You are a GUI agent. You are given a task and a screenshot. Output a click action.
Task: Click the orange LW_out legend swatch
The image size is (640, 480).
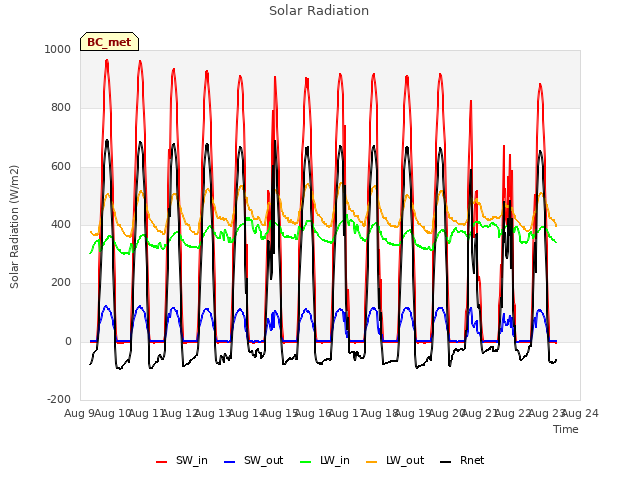point(371,462)
